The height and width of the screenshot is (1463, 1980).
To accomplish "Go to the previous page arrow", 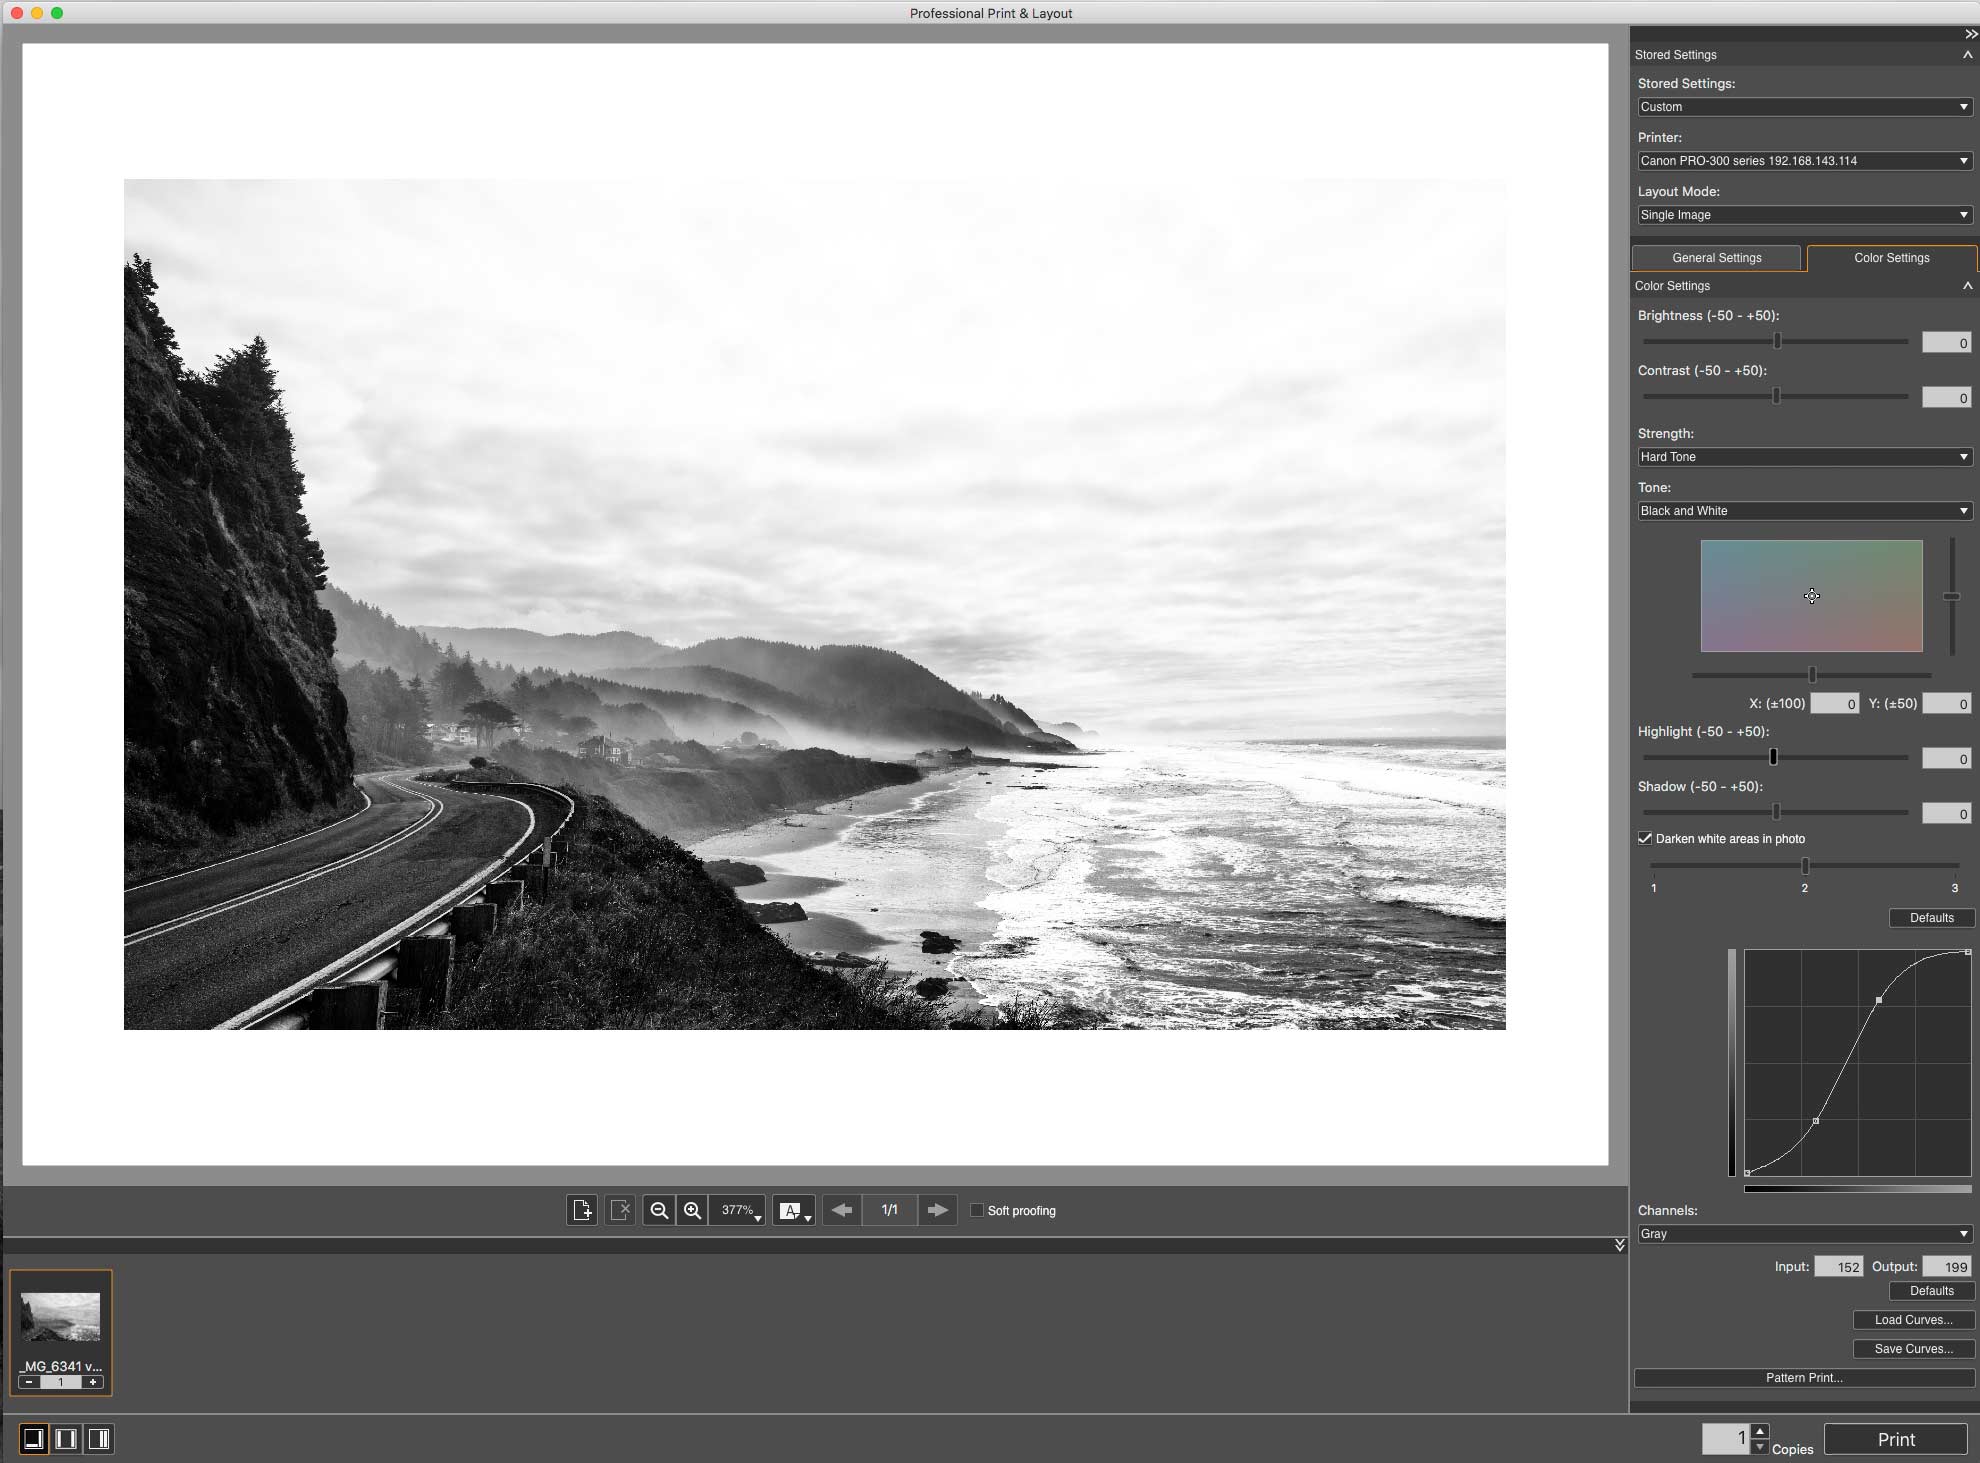I will tap(842, 1210).
